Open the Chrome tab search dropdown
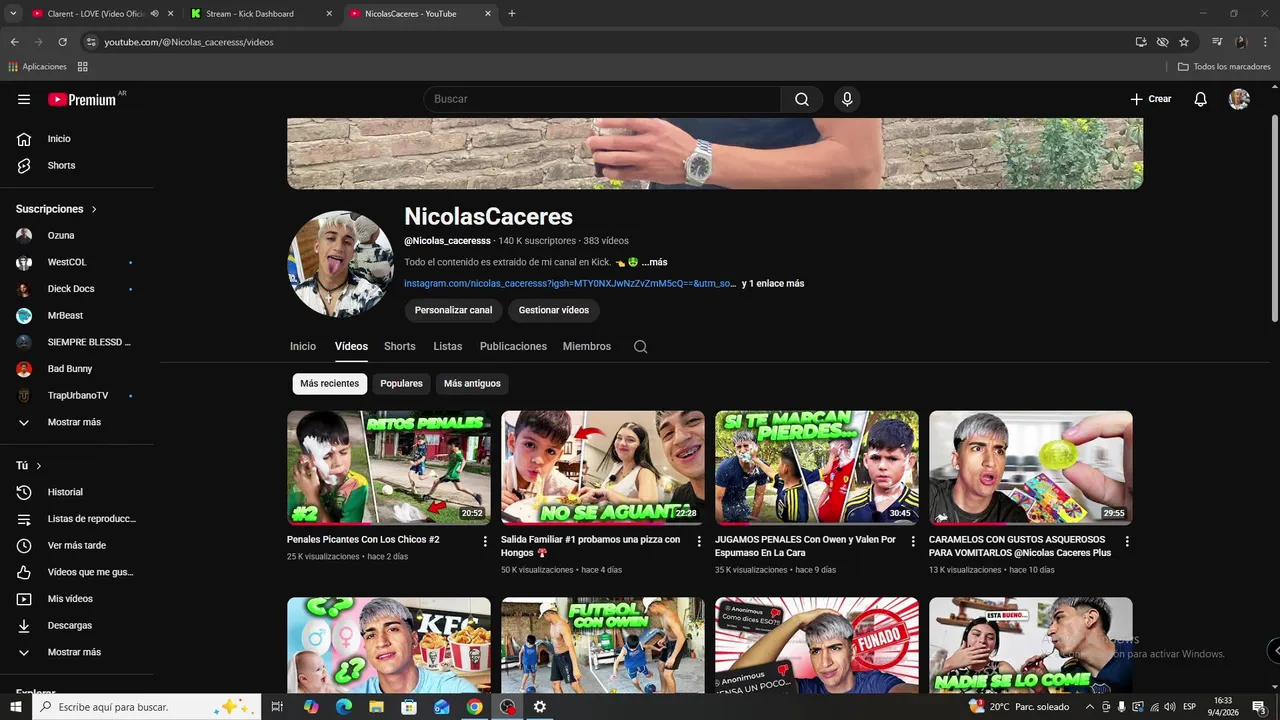 [13, 14]
